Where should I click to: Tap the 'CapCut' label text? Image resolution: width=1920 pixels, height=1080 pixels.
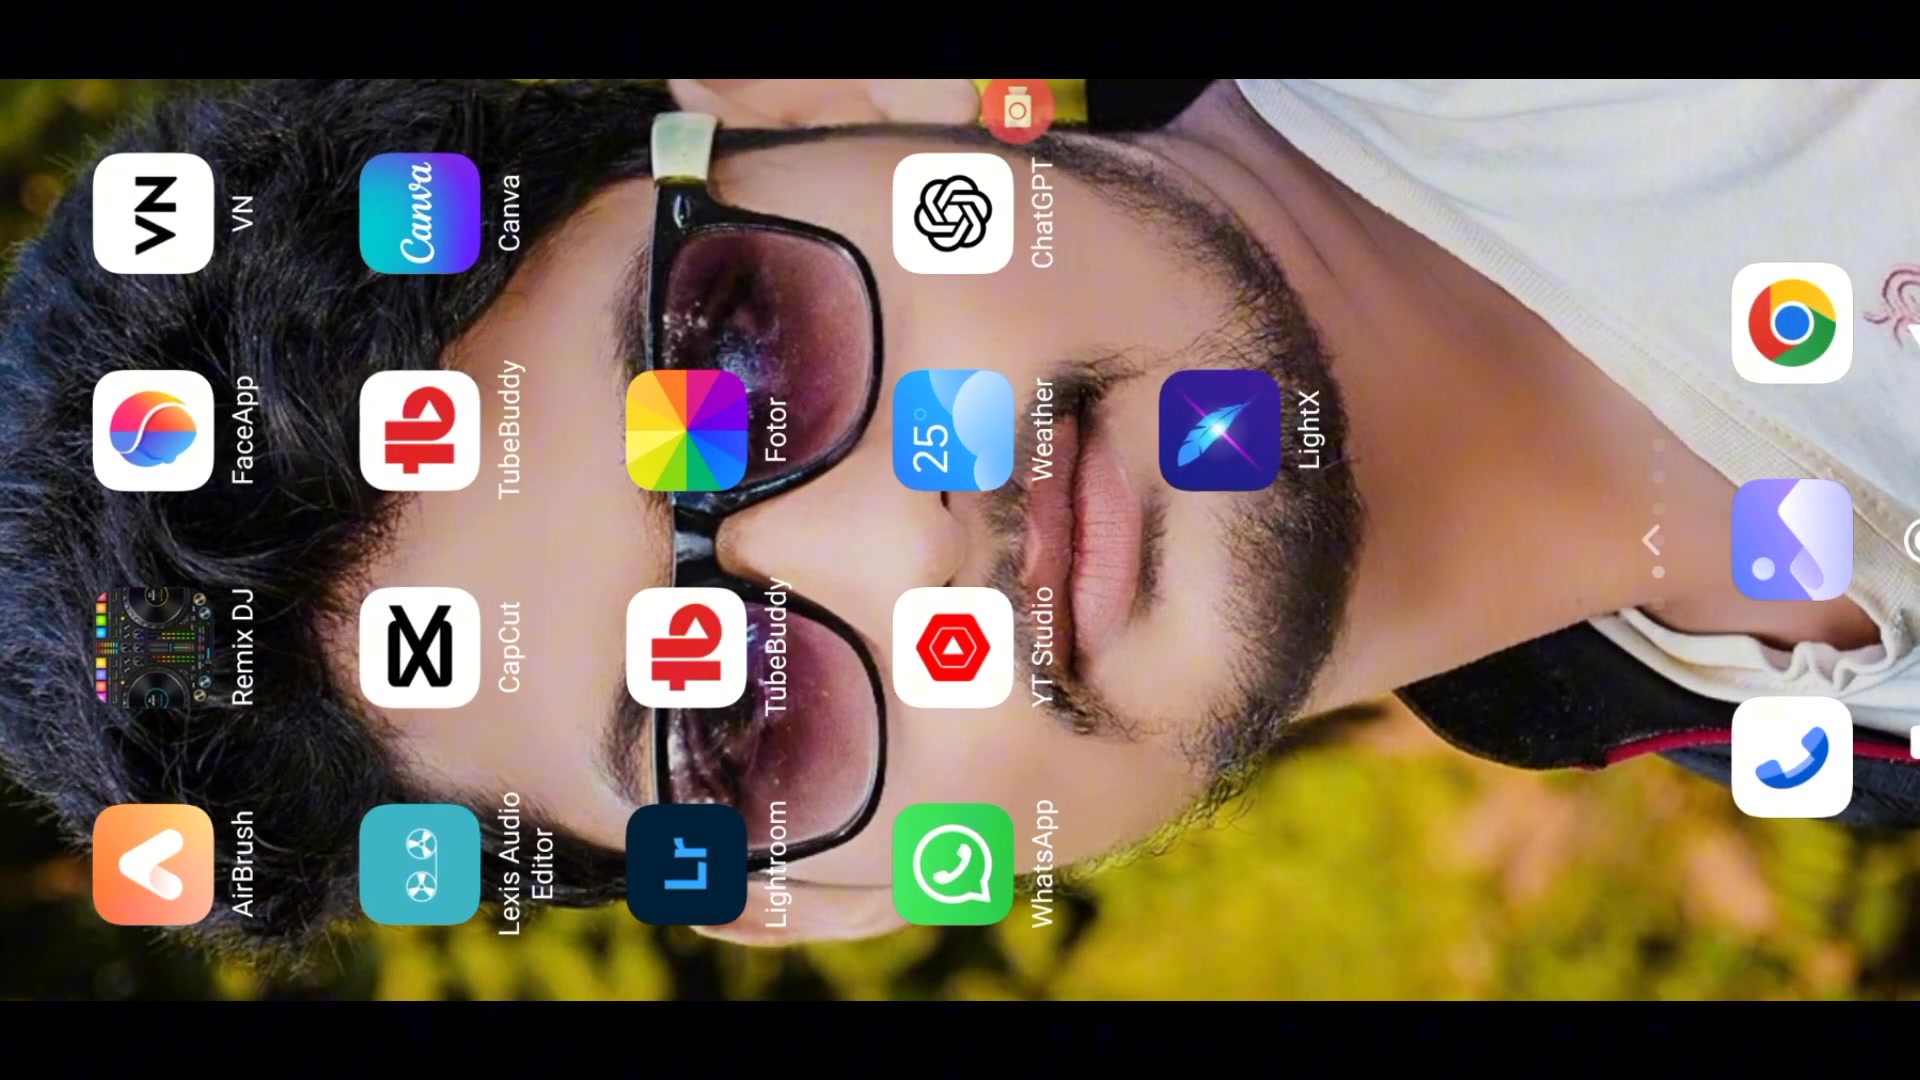[509, 648]
